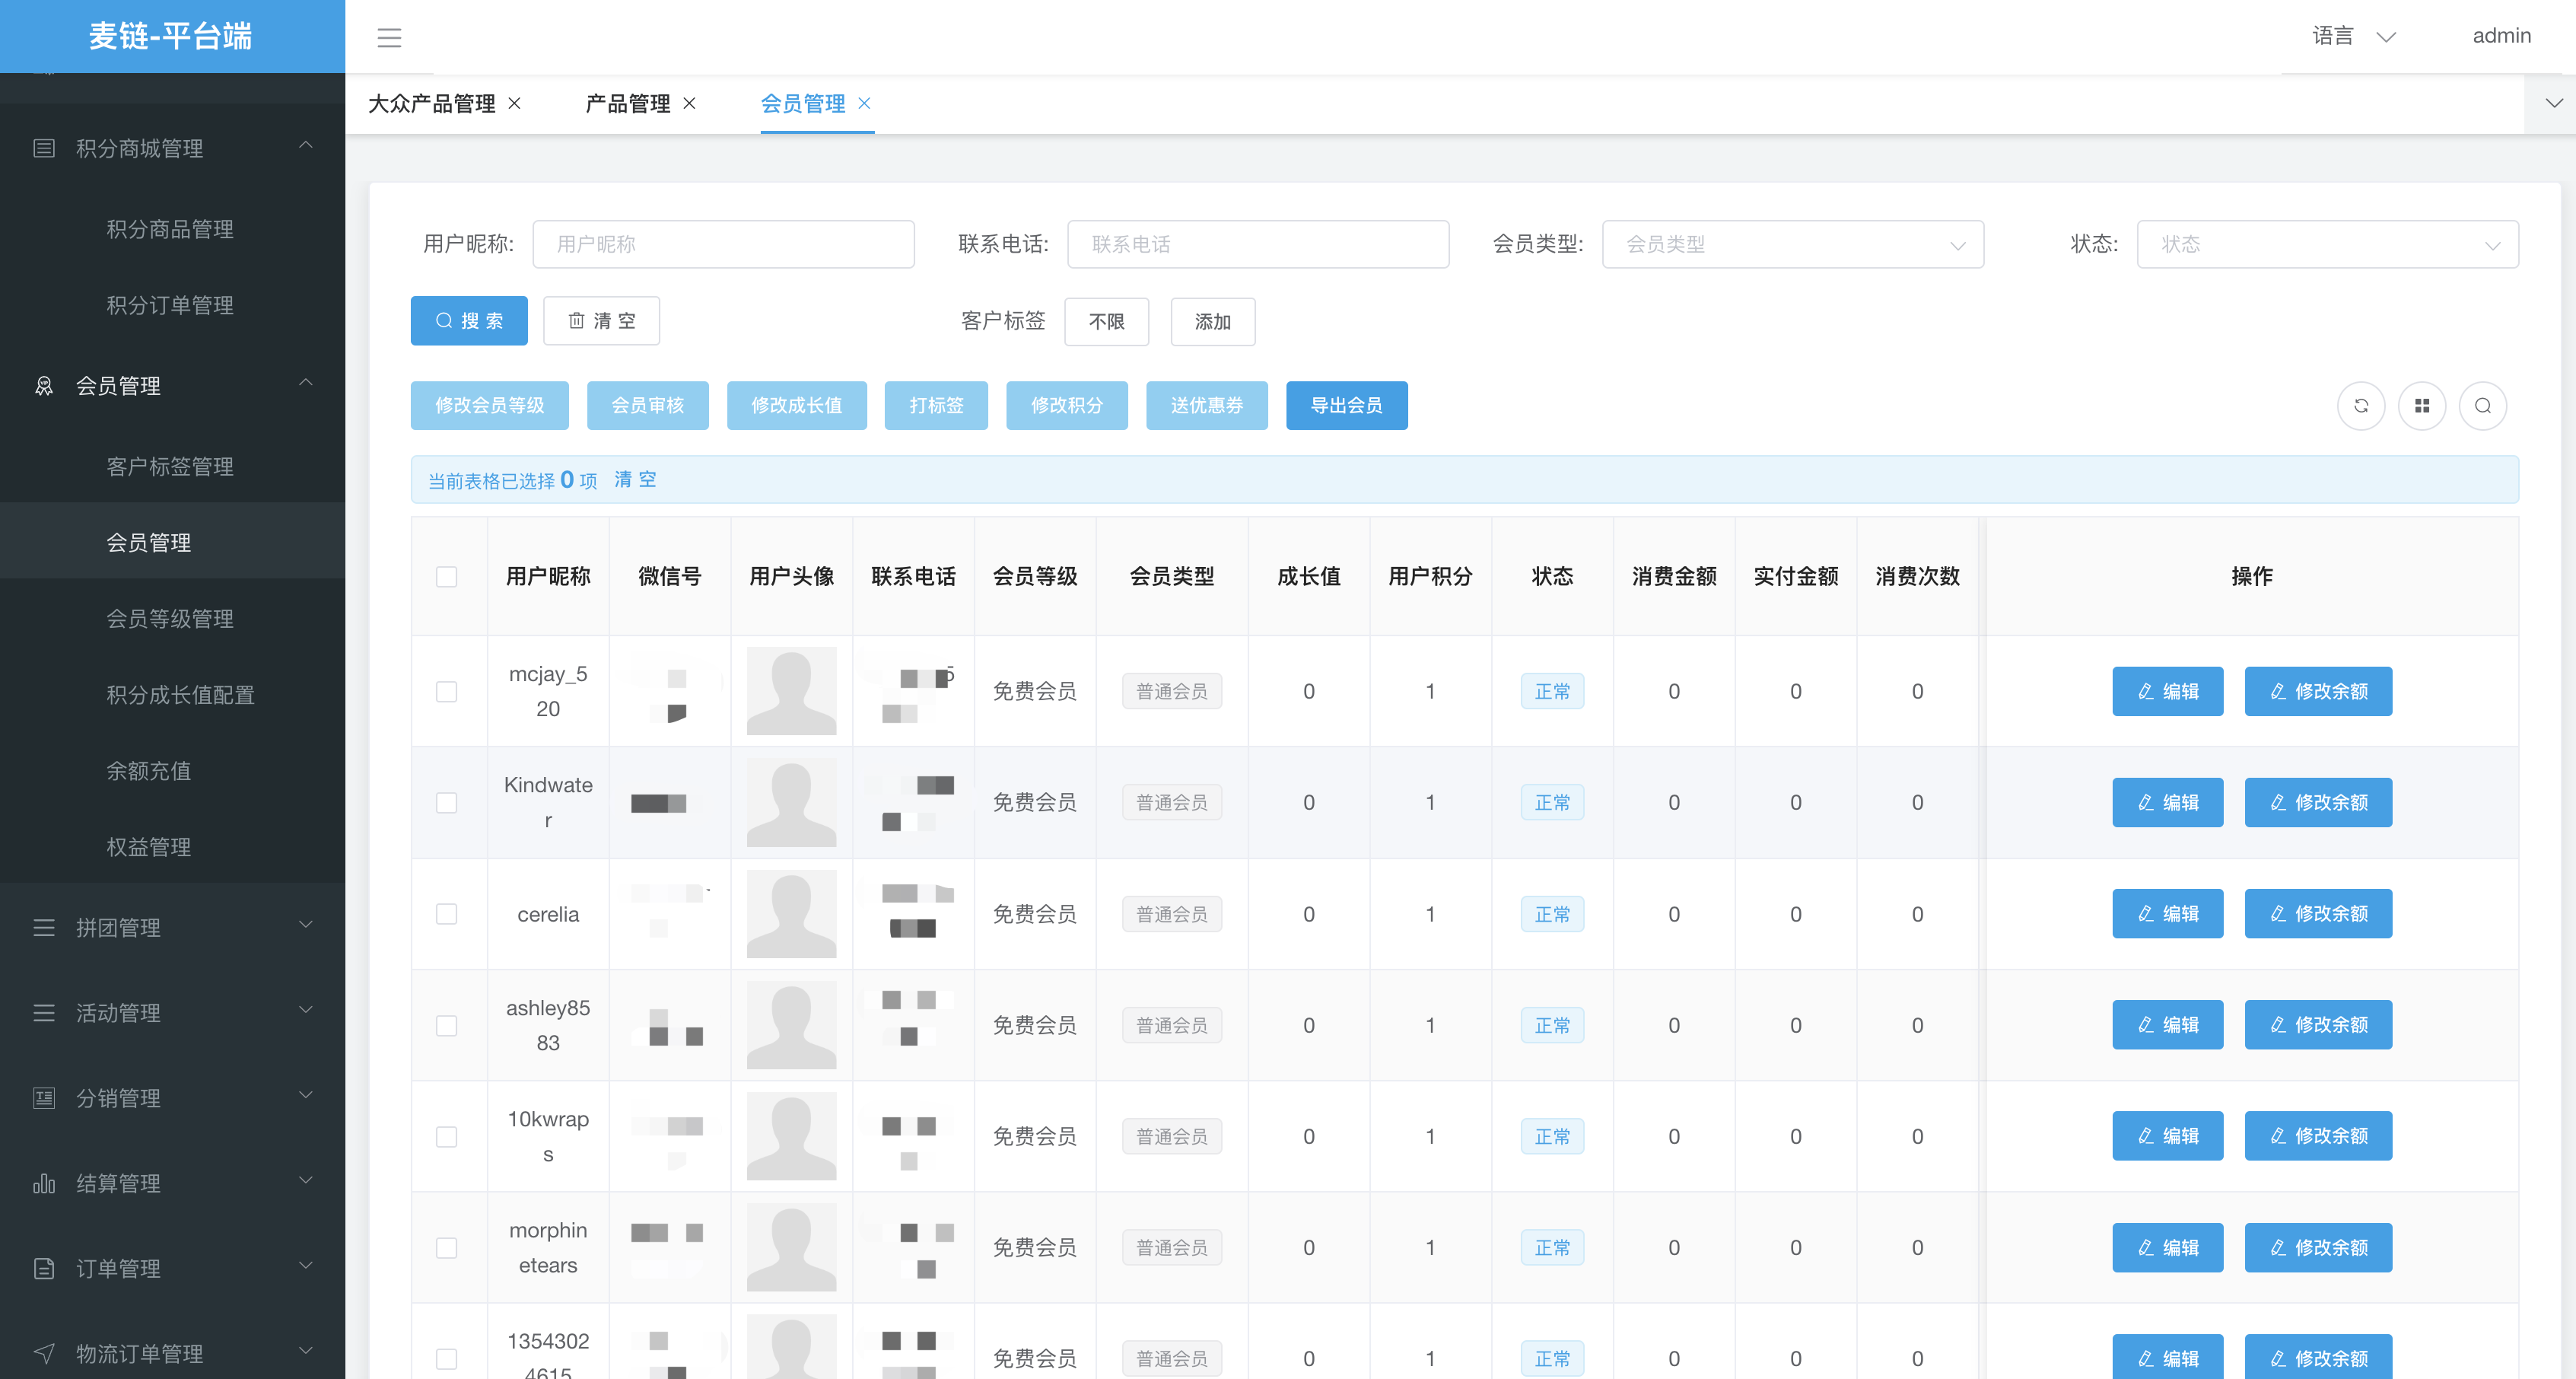
Task: Close the 产品管理 tab
Action: pos(689,103)
